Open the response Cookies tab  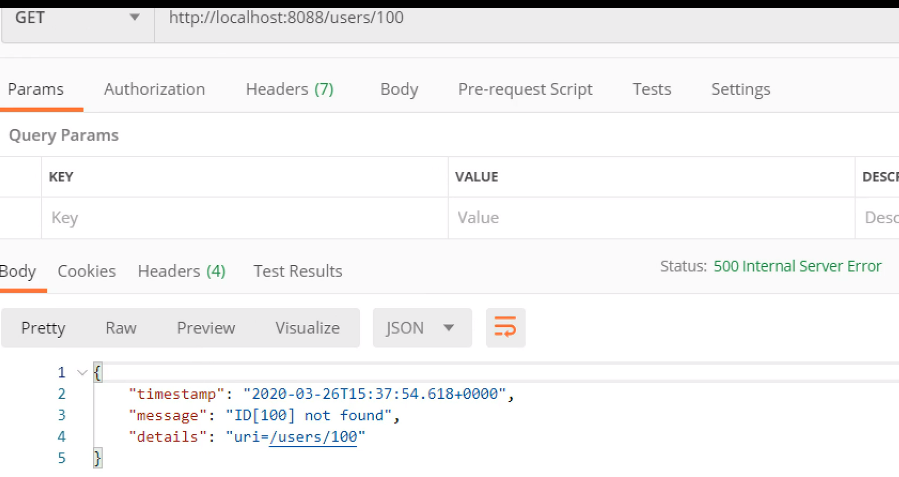pos(87,271)
